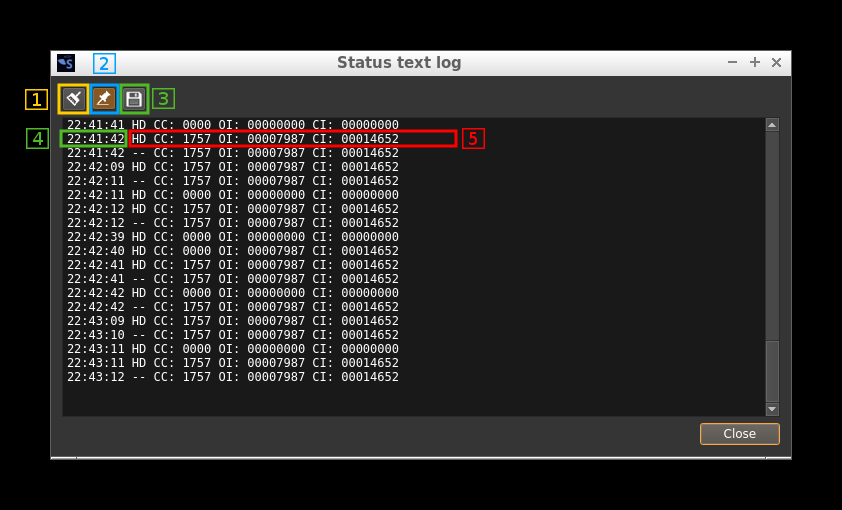
Task: Toggle the pin log icon
Action: click(104, 99)
